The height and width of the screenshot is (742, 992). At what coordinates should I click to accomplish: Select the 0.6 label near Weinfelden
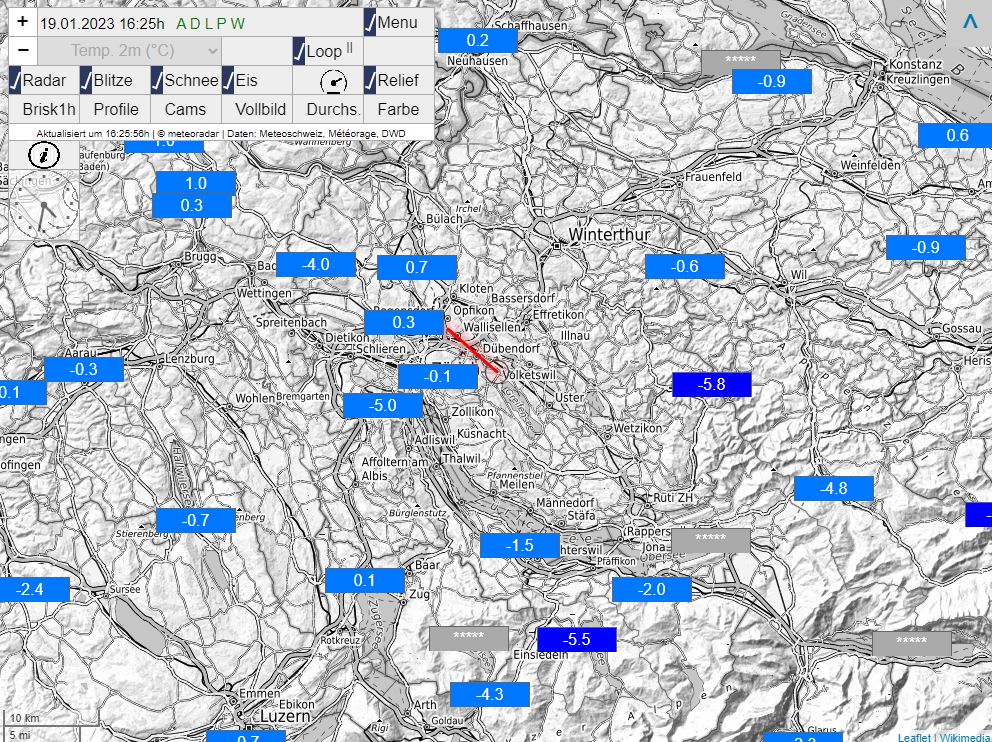pos(955,135)
